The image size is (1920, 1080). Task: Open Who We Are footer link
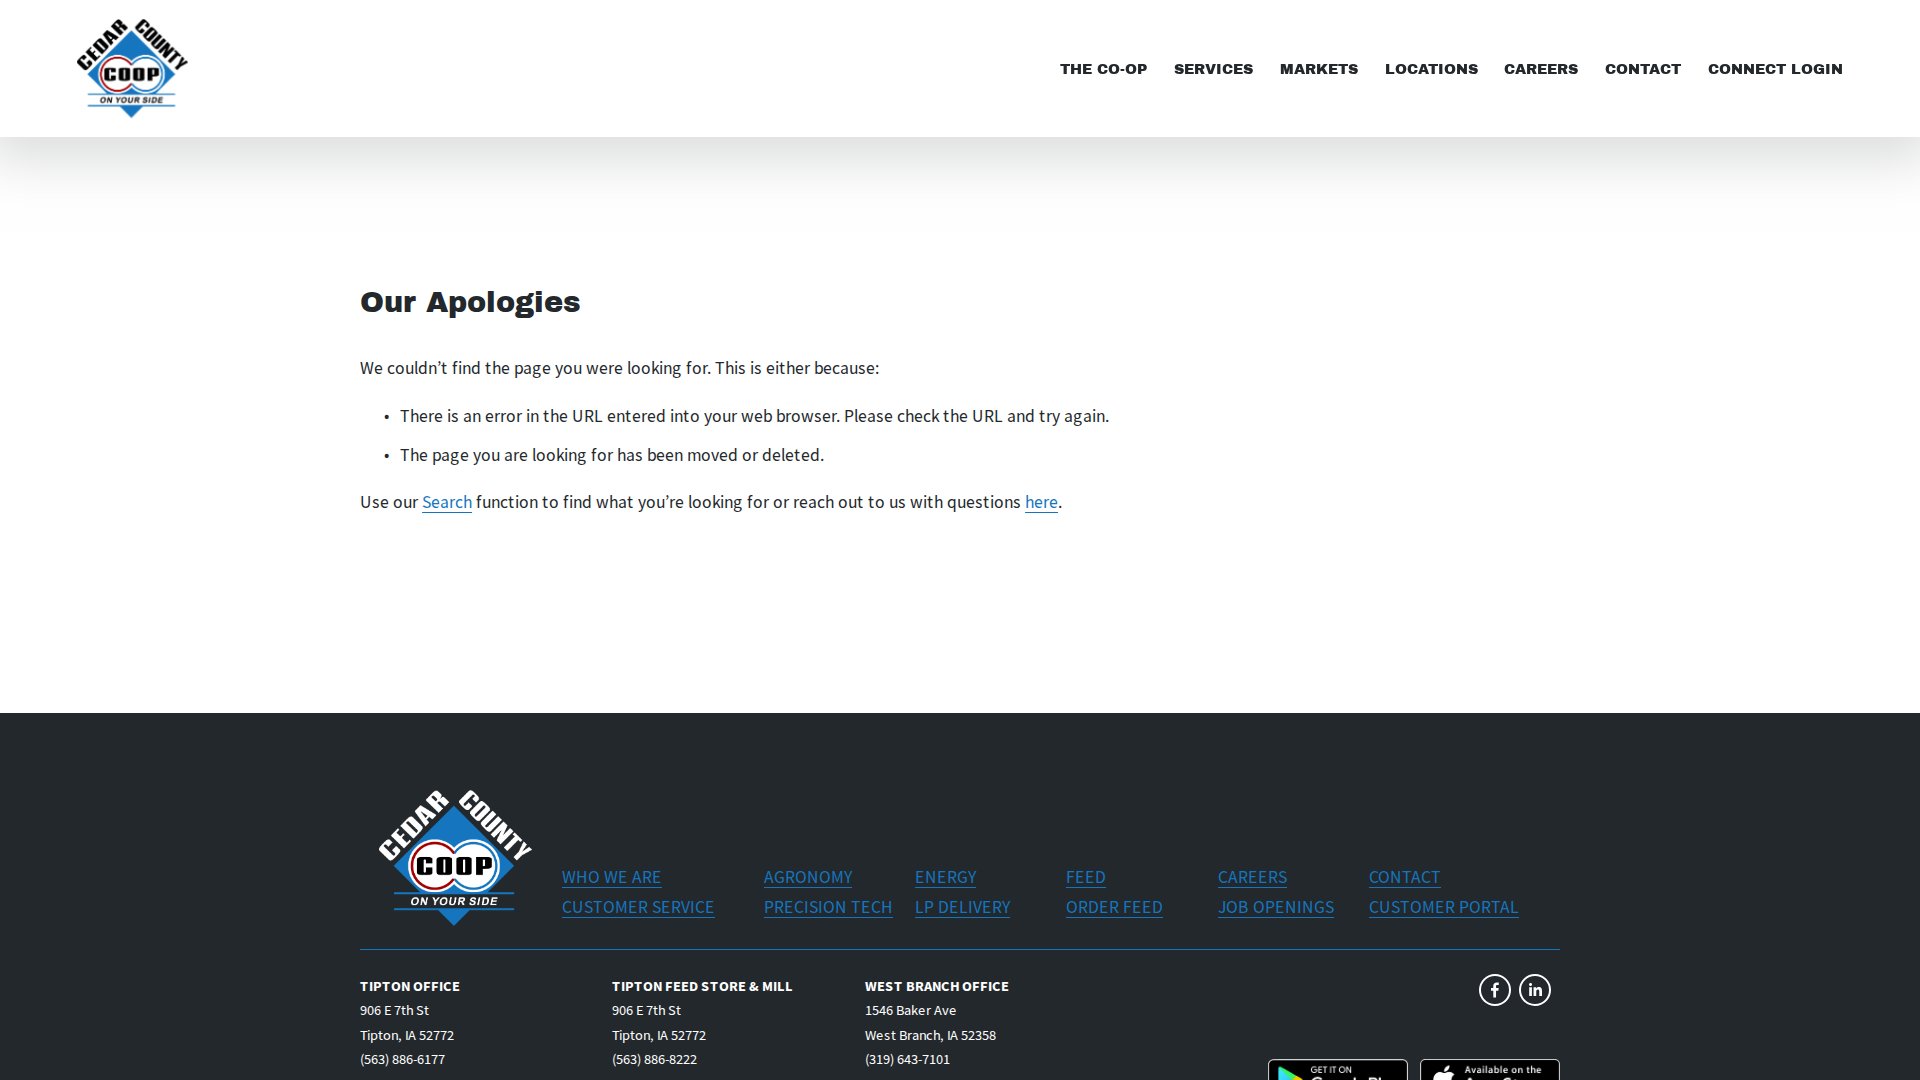611,877
